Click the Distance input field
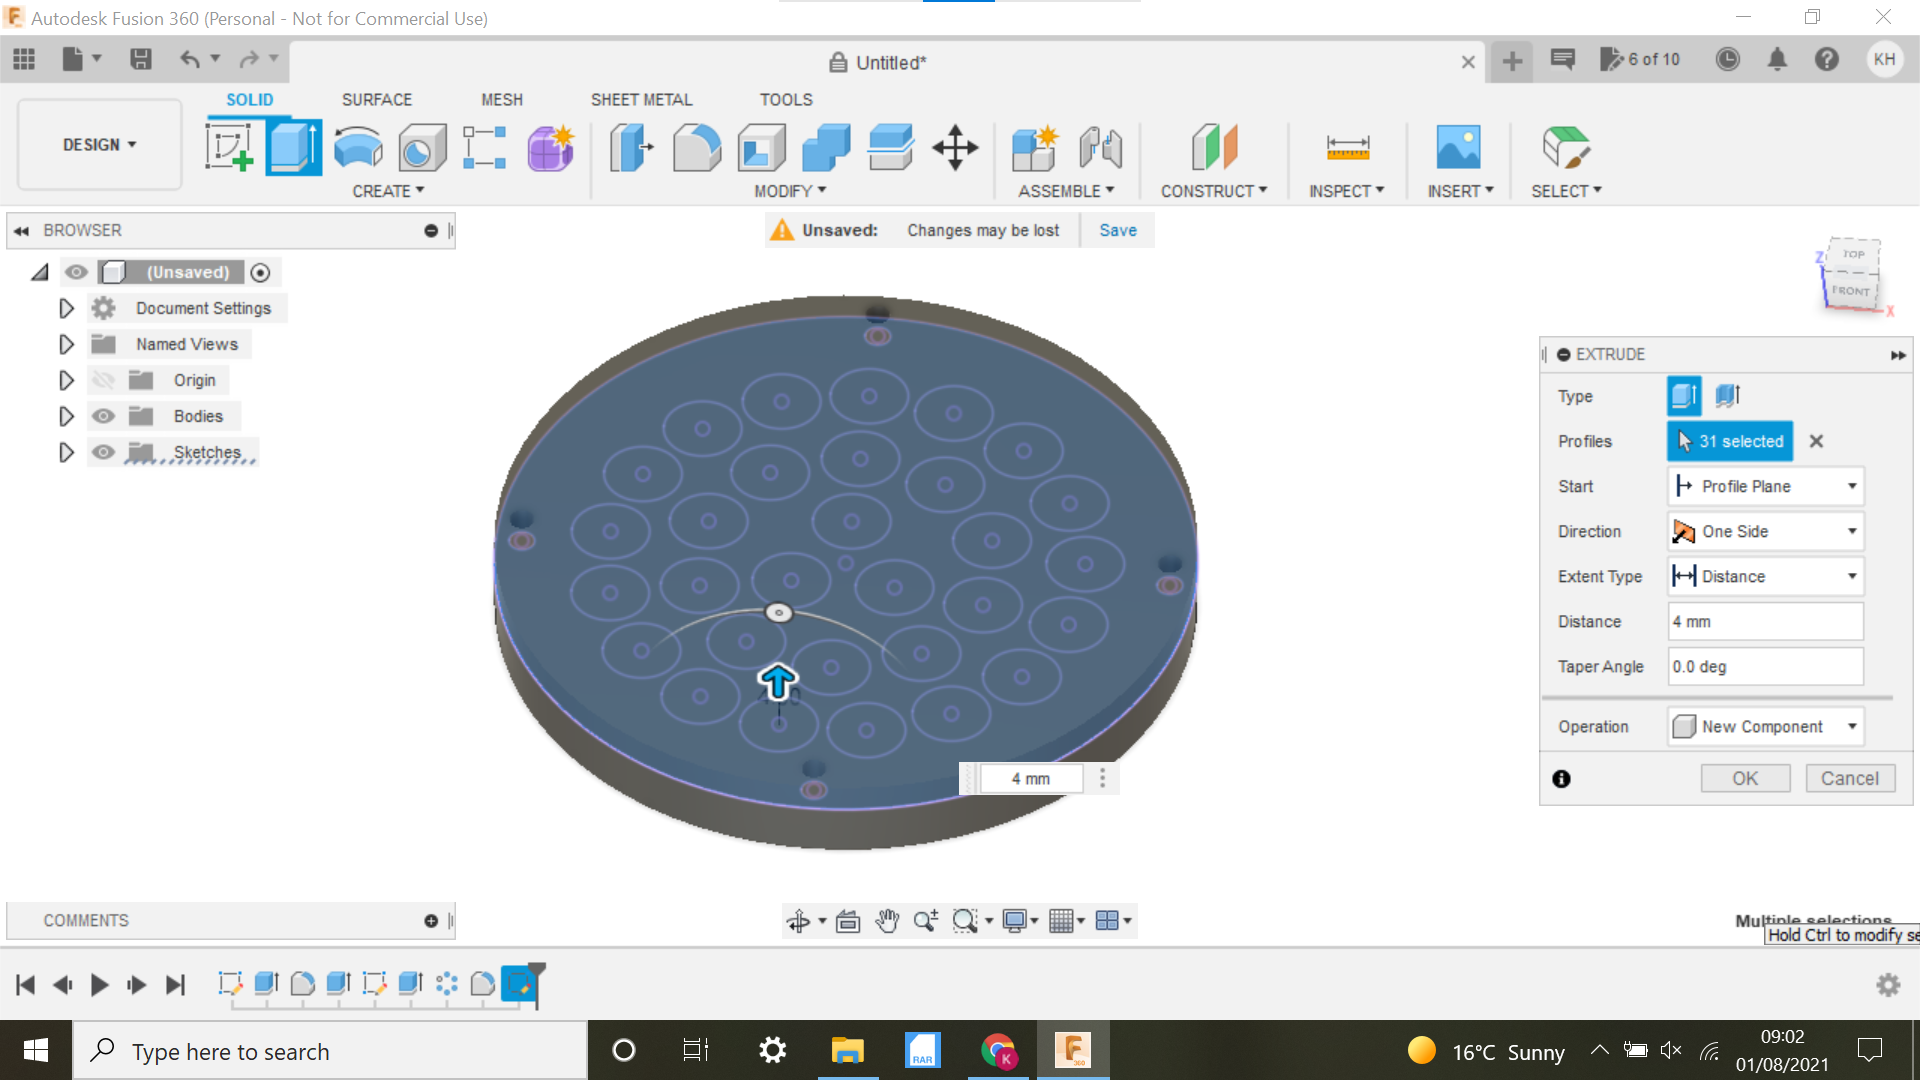Viewport: 1920px width, 1080px height. tap(1763, 620)
